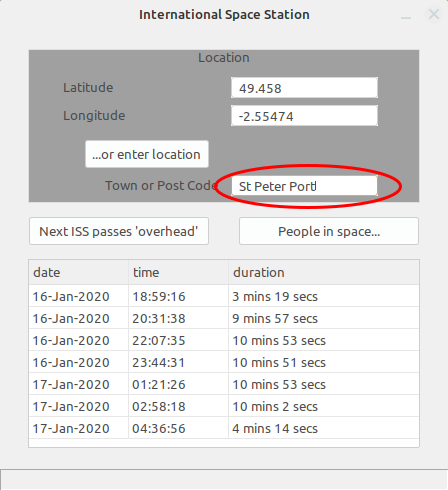Close the International Space Station window
This screenshot has height=490, width=448.
[x=434, y=14]
